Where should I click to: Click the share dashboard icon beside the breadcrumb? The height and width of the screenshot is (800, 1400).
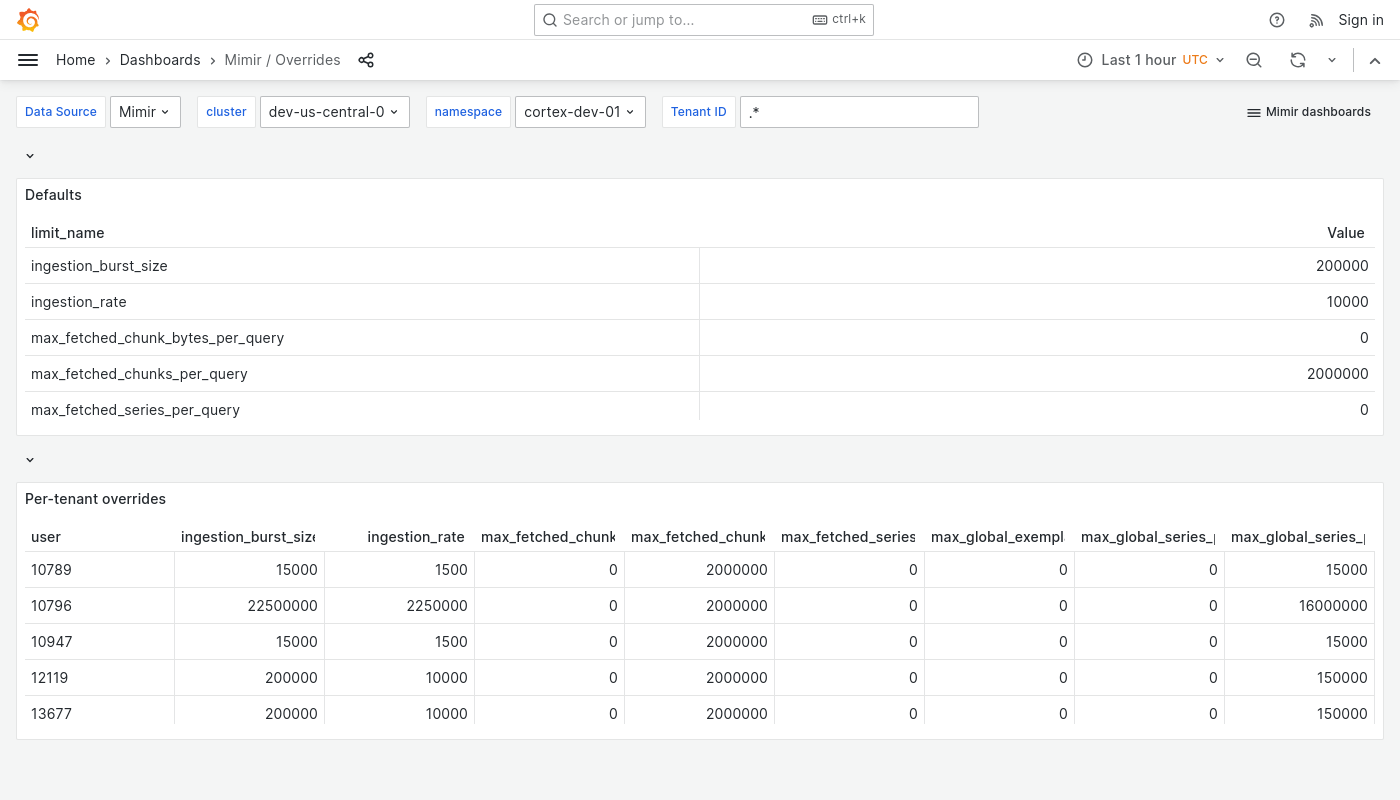coord(366,60)
